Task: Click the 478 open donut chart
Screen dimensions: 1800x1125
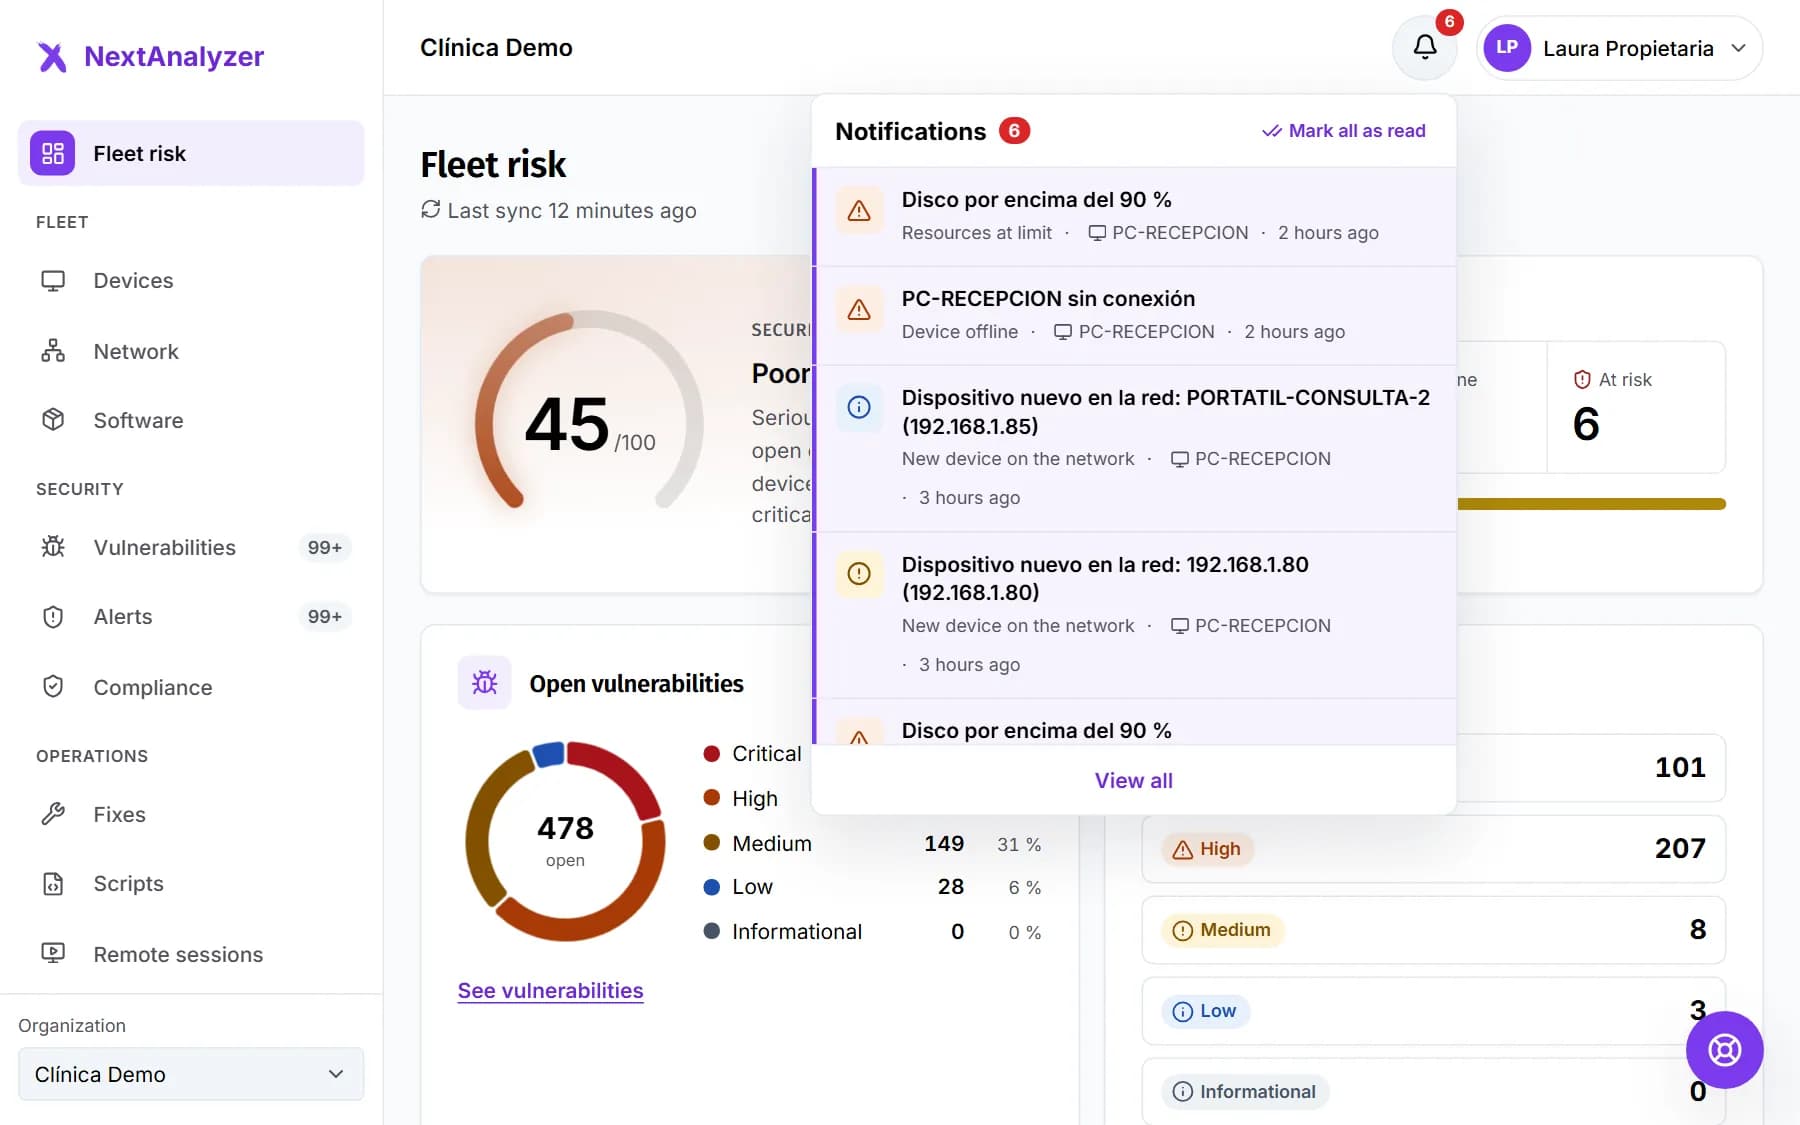Action: (x=565, y=841)
